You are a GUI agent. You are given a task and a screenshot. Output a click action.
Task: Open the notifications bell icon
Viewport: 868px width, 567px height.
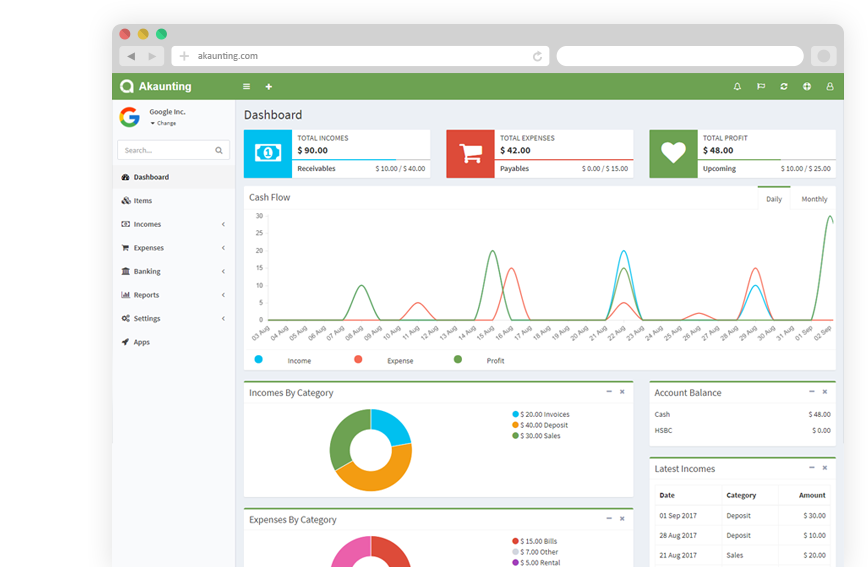737,86
